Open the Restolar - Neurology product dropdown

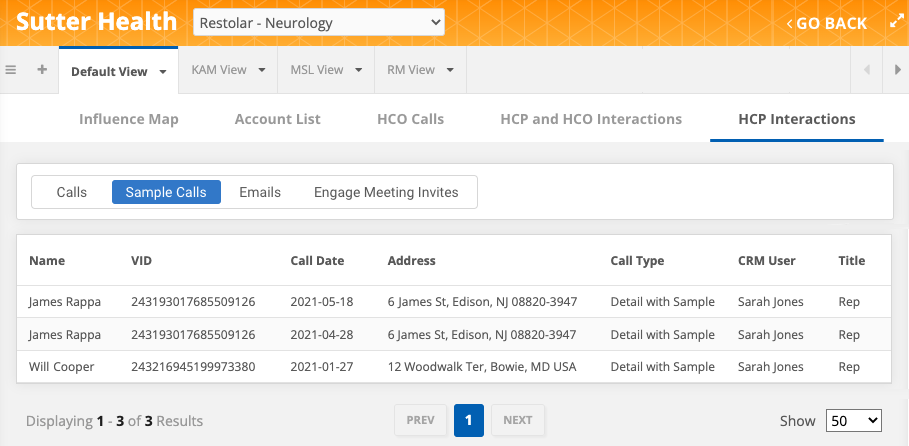318,22
